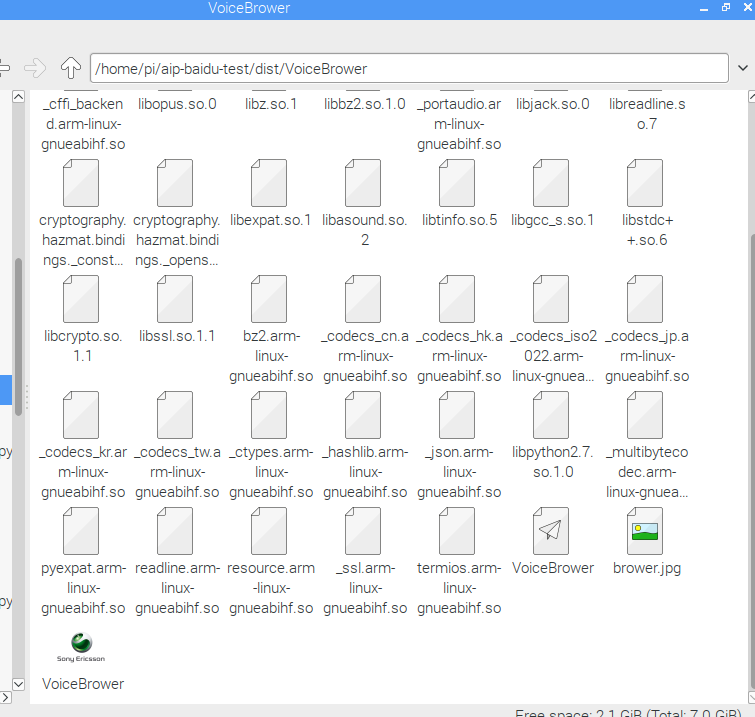Image resolution: width=755 pixels, height=717 pixels.
Task: Select the termios.arm-linux-gnueabihf.so file icon
Action: click(x=457, y=532)
